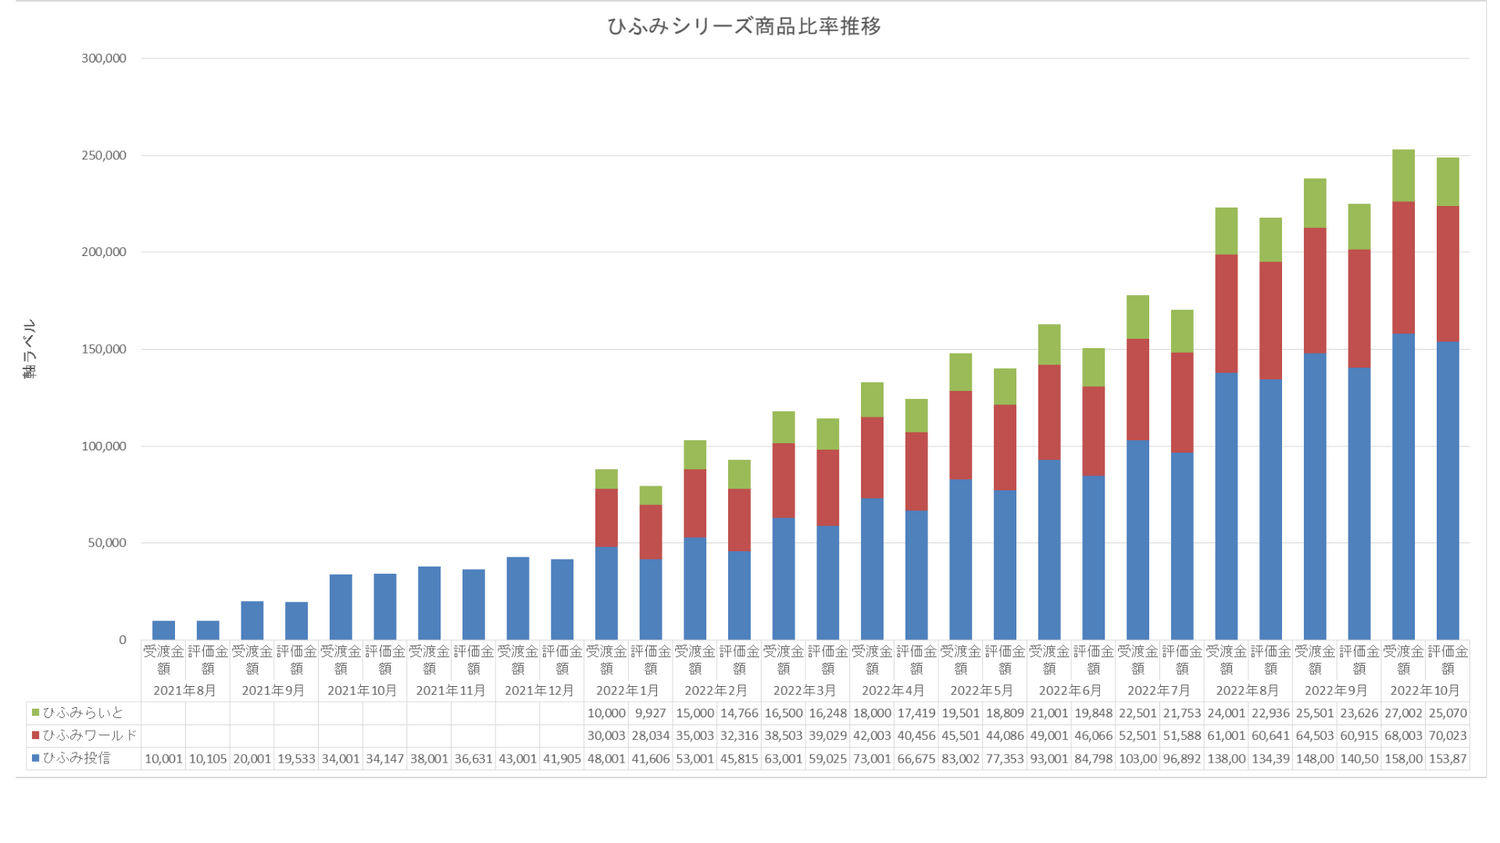Select the data table cell 19,533
This screenshot has width=1500, height=843.
click(296, 759)
